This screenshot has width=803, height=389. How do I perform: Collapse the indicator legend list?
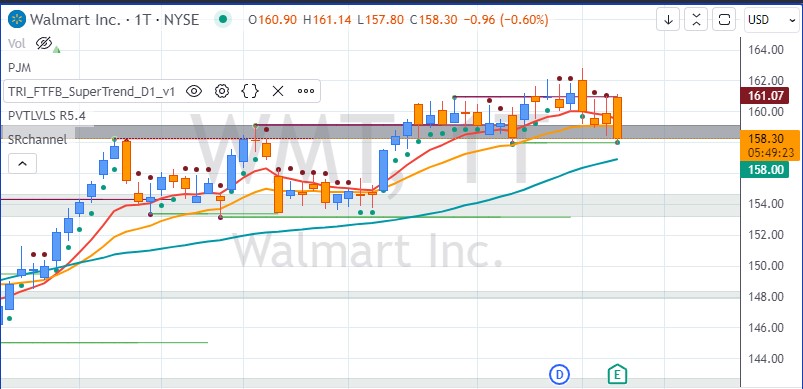[23, 164]
